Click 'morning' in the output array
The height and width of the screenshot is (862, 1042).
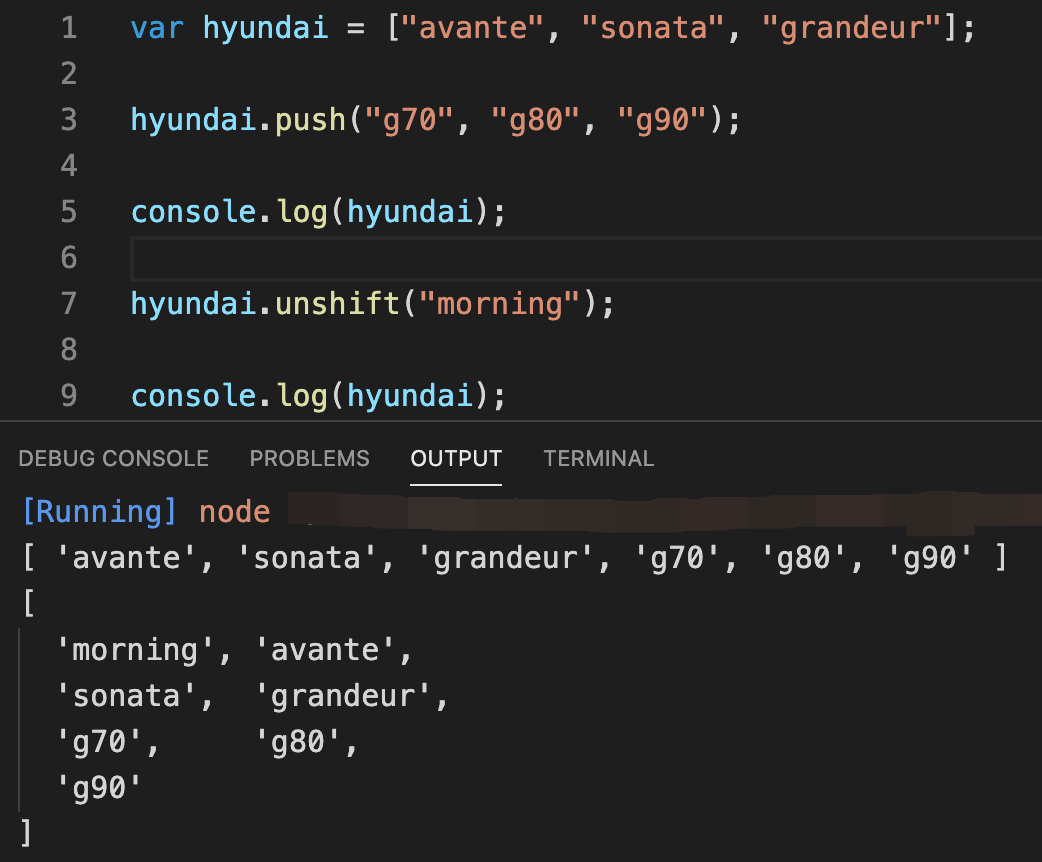(x=135, y=650)
